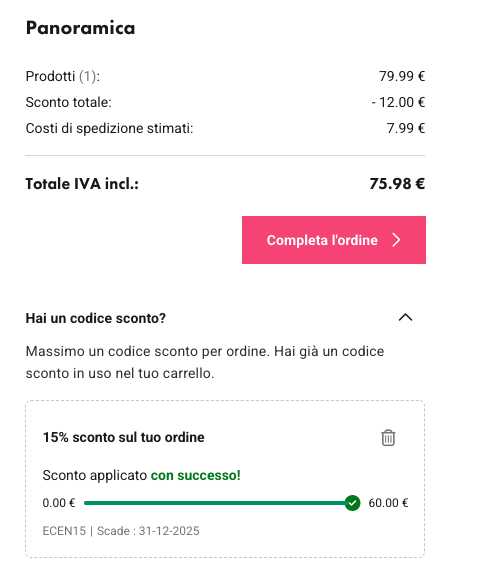Click the - 12.00 € discount amount
The width and height of the screenshot is (479, 577).
[x=398, y=102]
